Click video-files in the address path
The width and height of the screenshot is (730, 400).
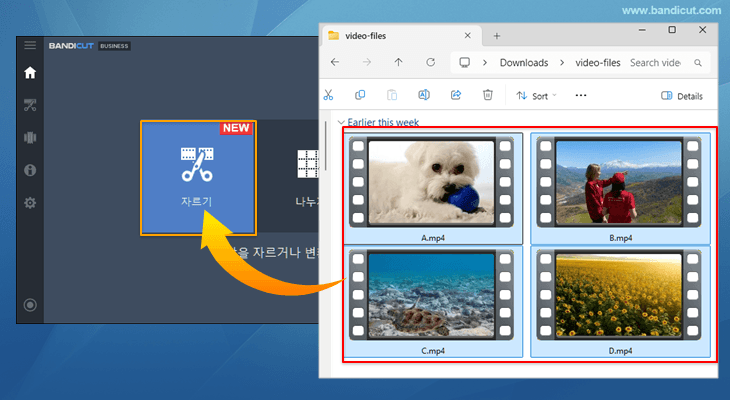tap(598, 62)
